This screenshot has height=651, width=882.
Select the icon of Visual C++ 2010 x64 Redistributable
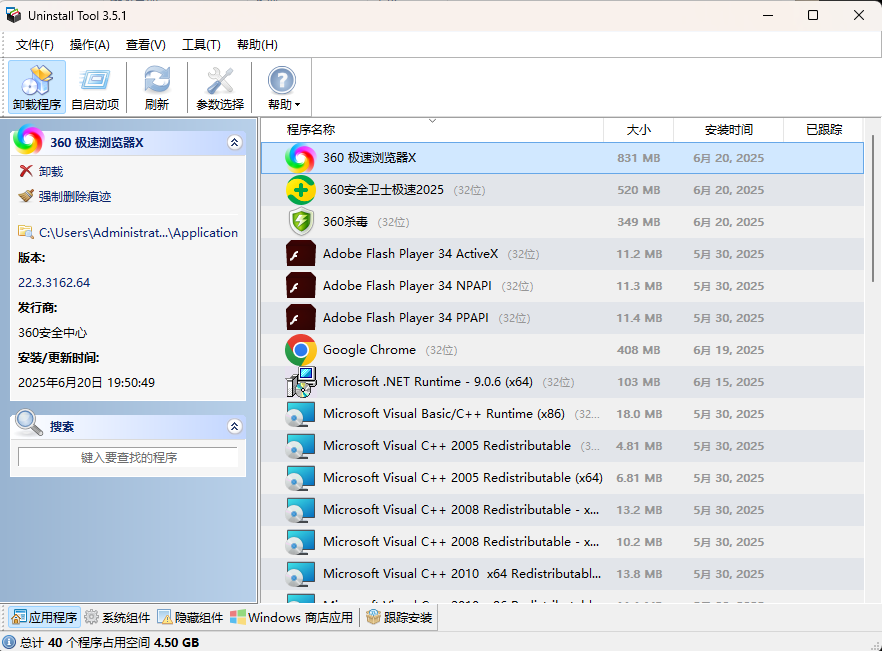tap(300, 574)
